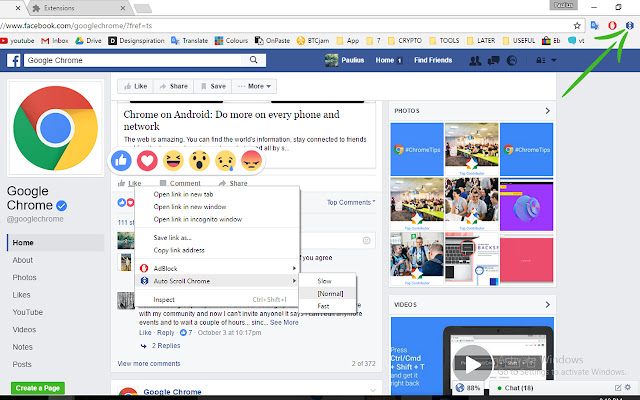Choose the Wow surprised reaction
The height and width of the screenshot is (400, 640).
pos(199,160)
